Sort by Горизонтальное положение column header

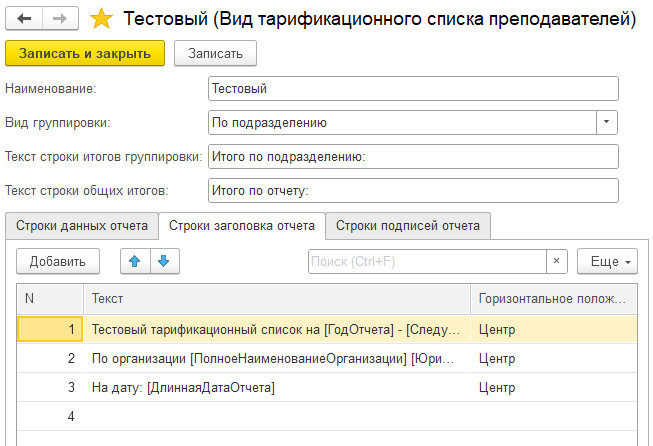click(553, 299)
